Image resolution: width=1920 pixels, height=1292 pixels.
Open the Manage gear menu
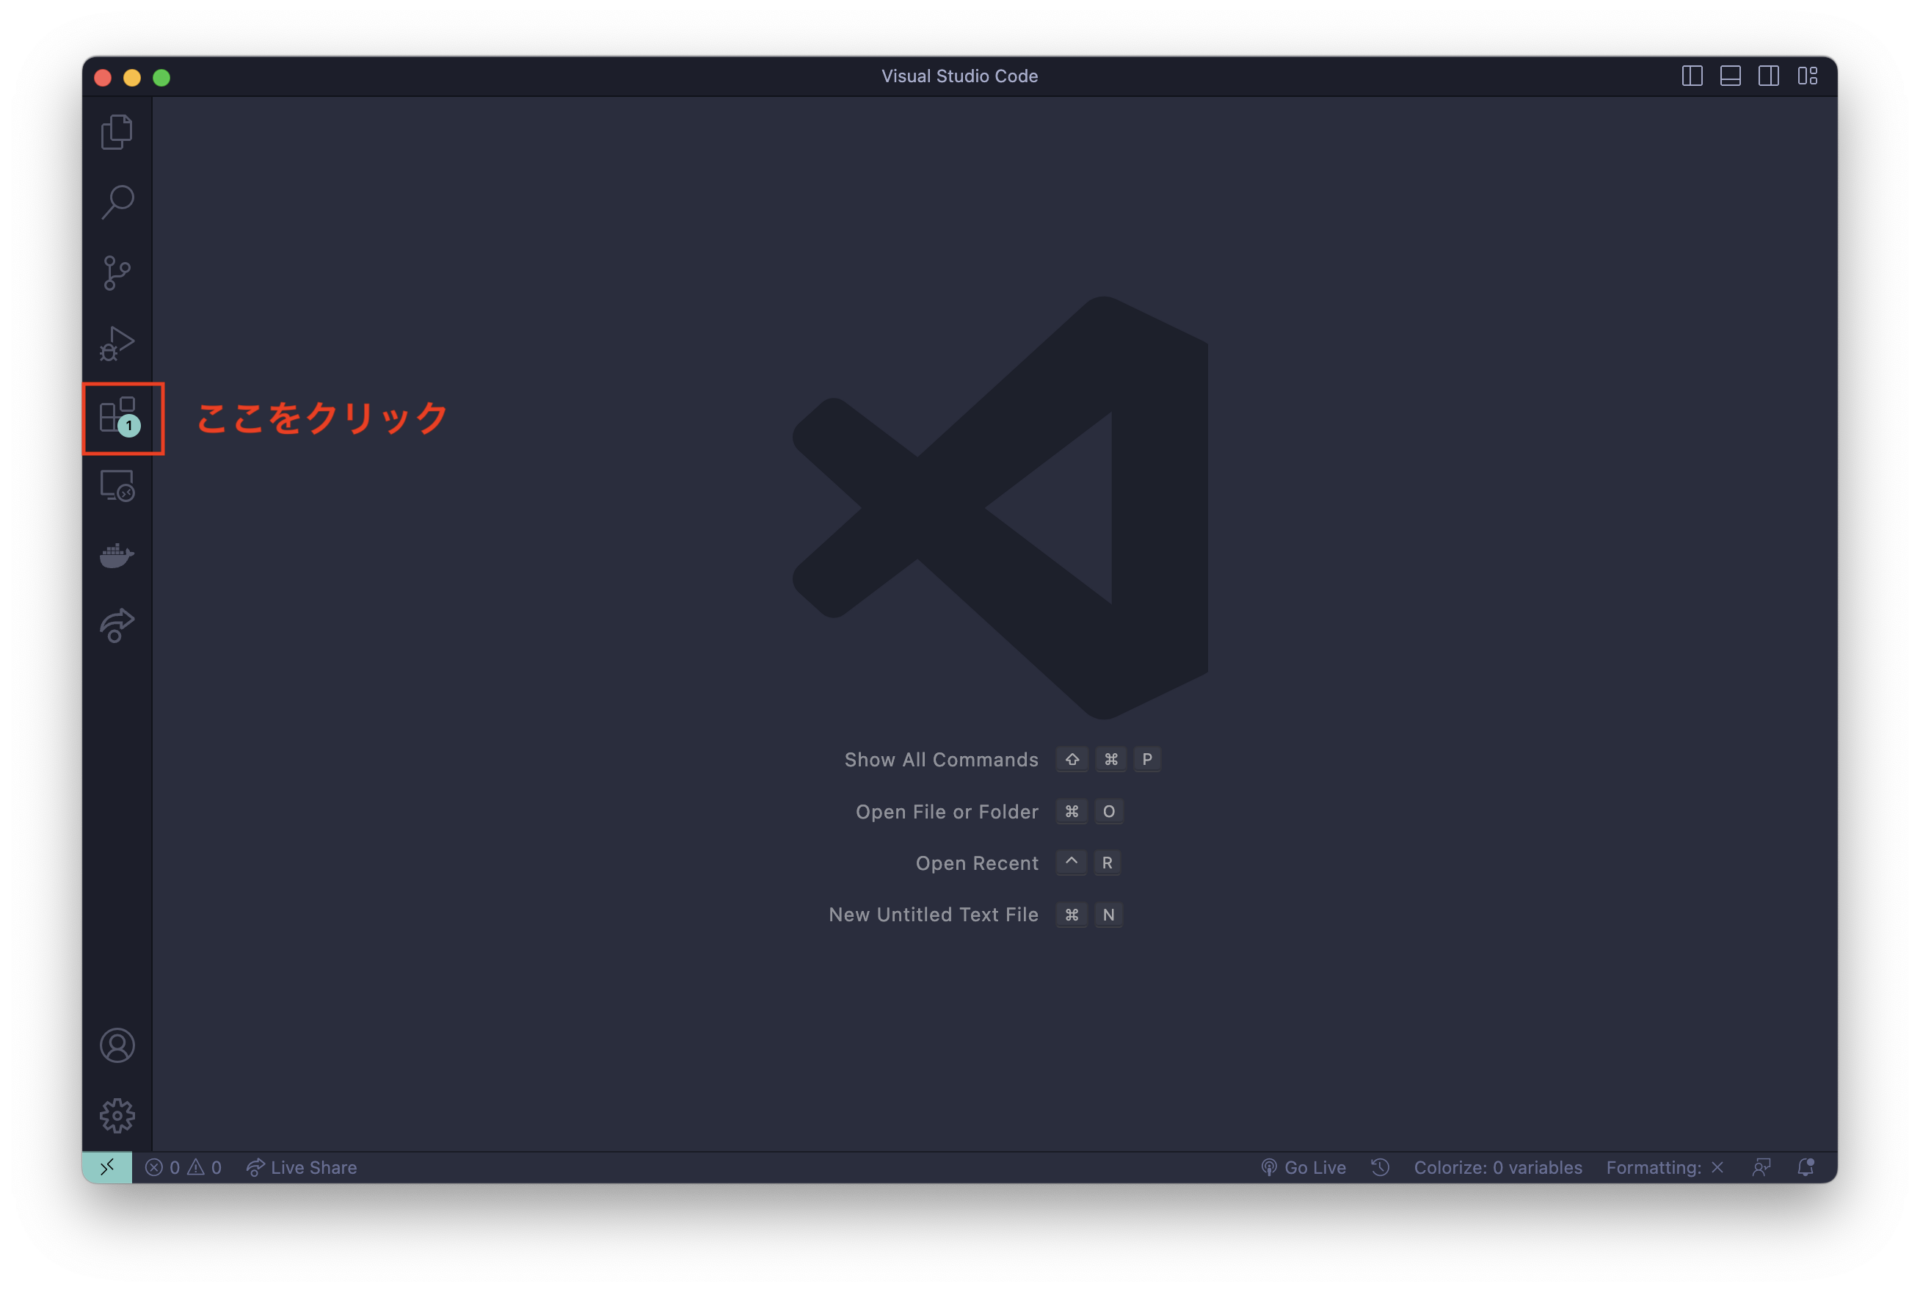click(117, 1116)
